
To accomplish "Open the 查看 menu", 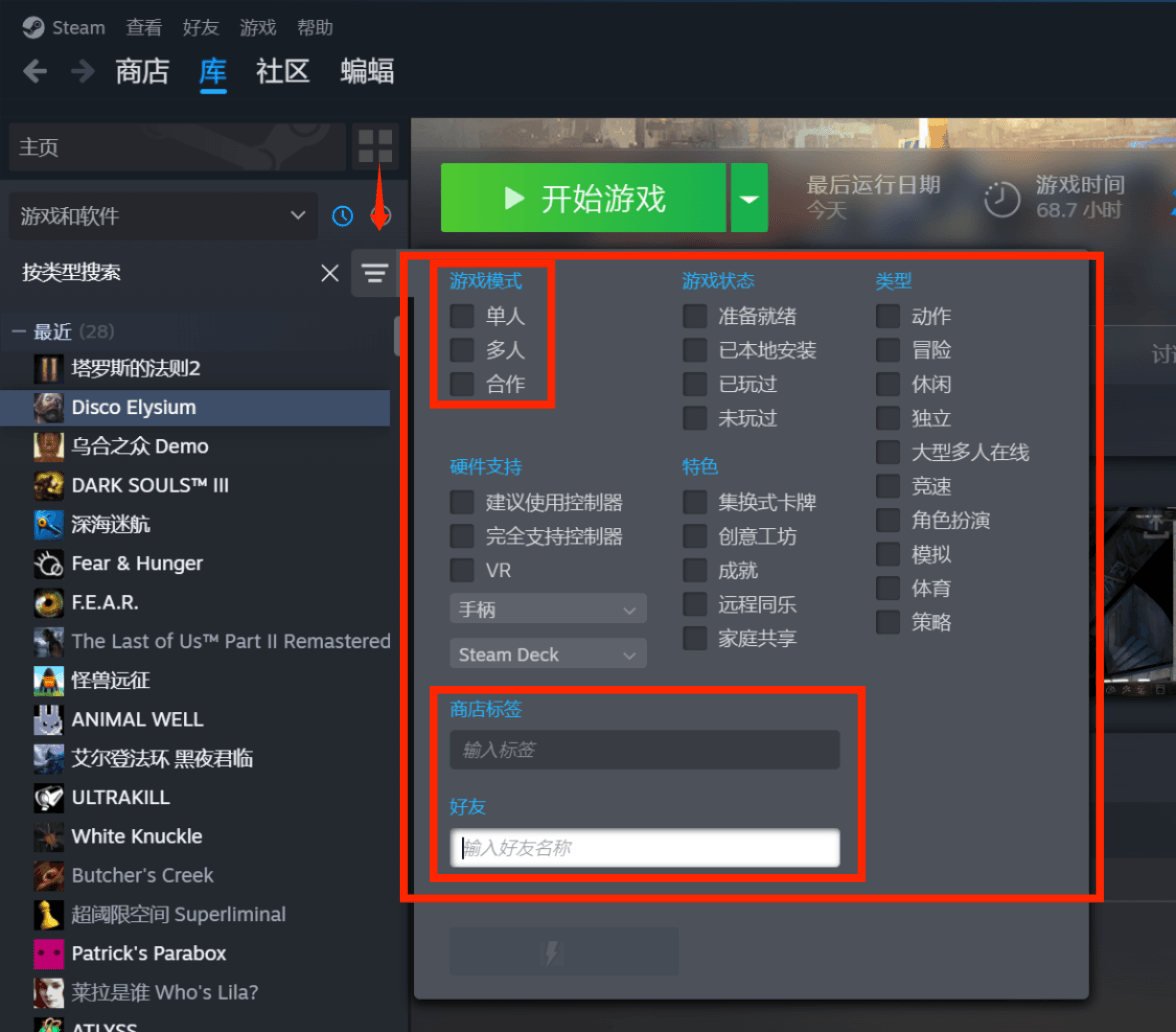I will [x=143, y=28].
